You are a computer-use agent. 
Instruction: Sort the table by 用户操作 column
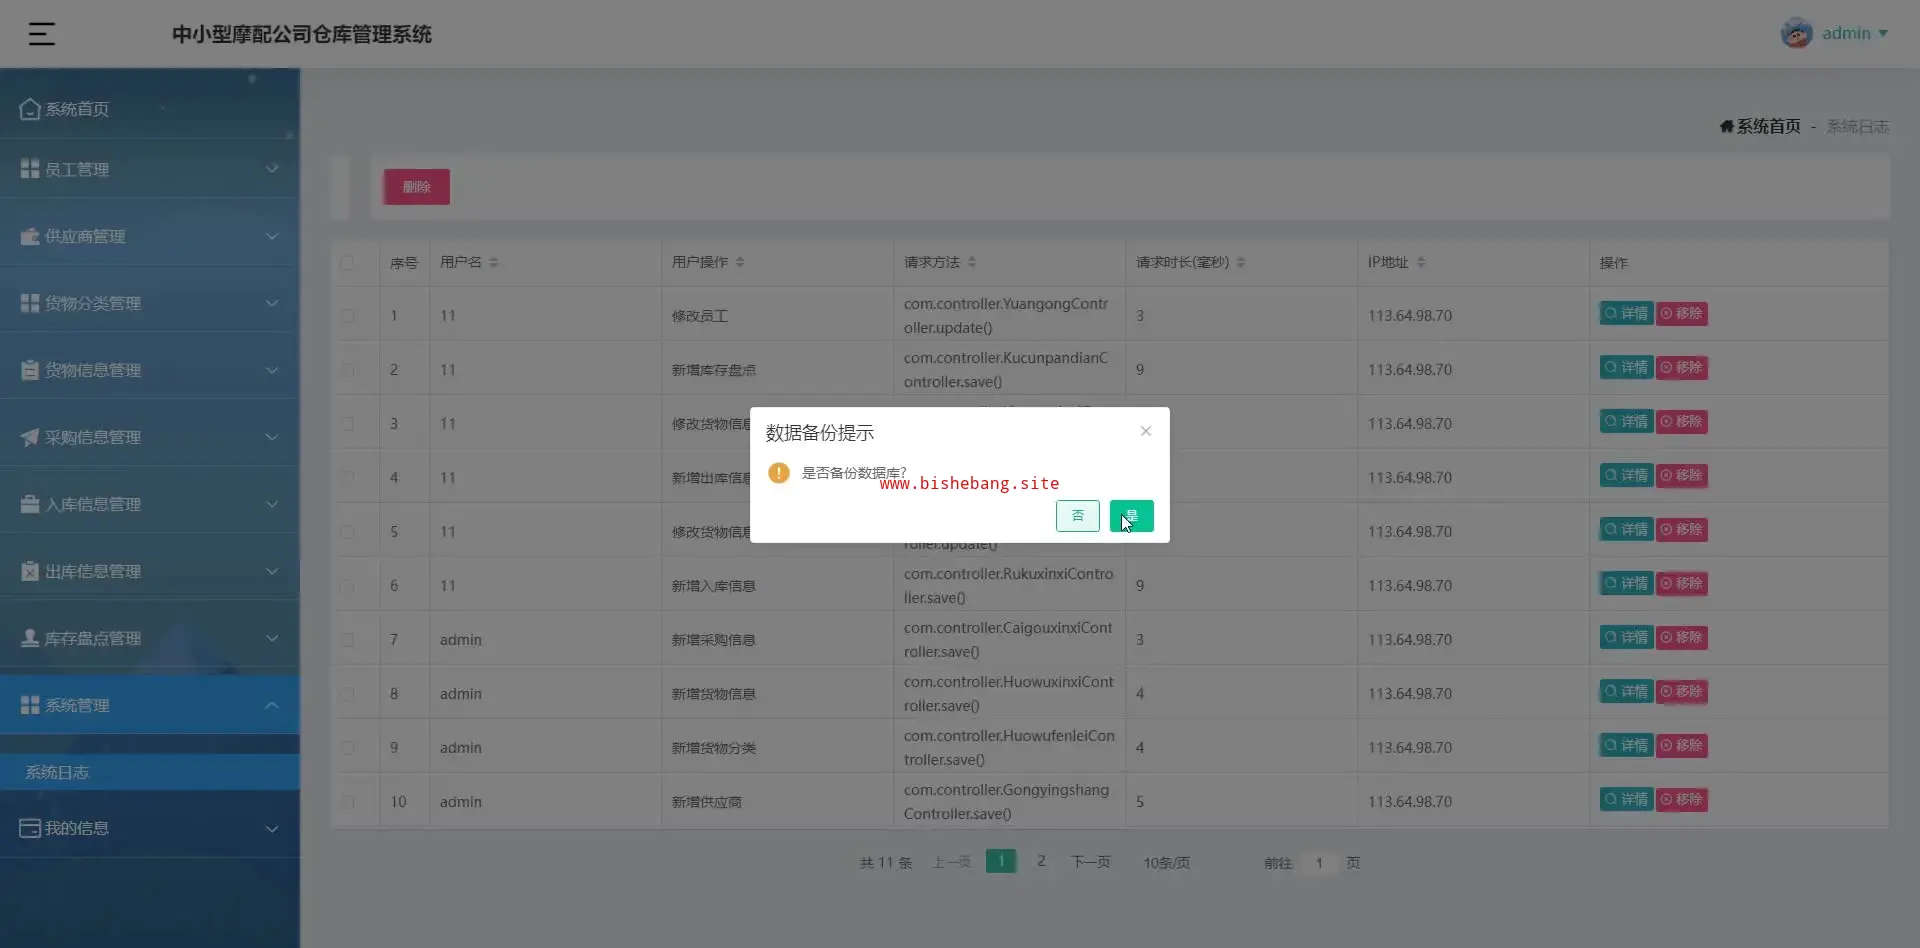click(x=740, y=262)
